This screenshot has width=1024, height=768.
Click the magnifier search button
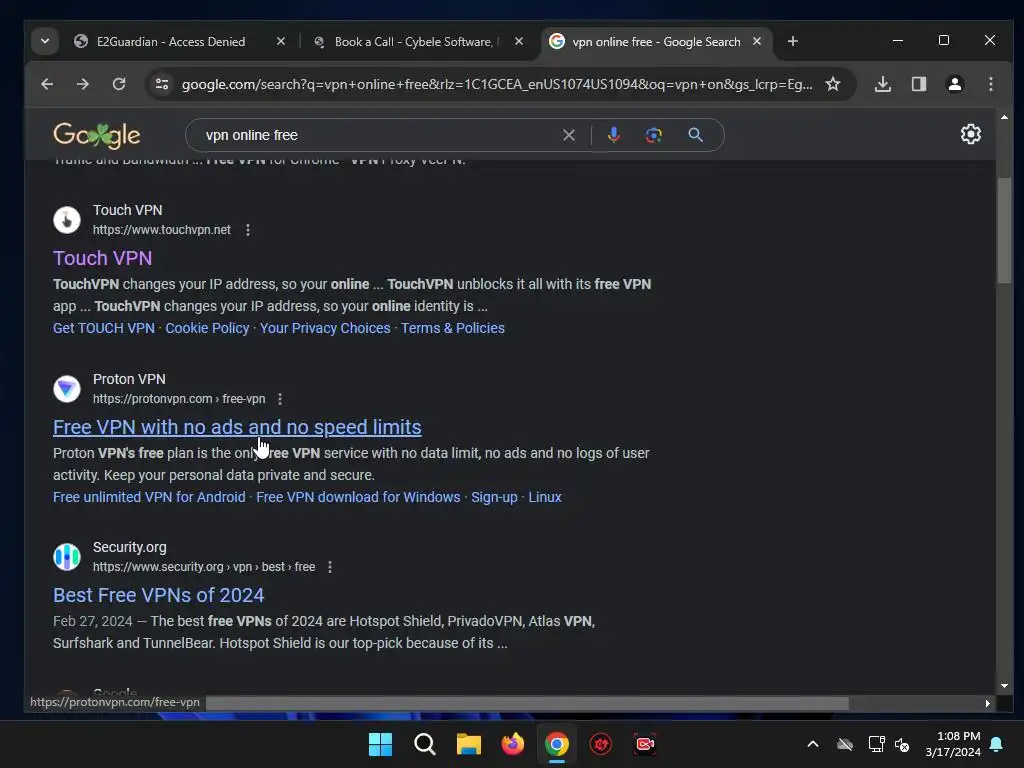pyautogui.click(x=696, y=135)
